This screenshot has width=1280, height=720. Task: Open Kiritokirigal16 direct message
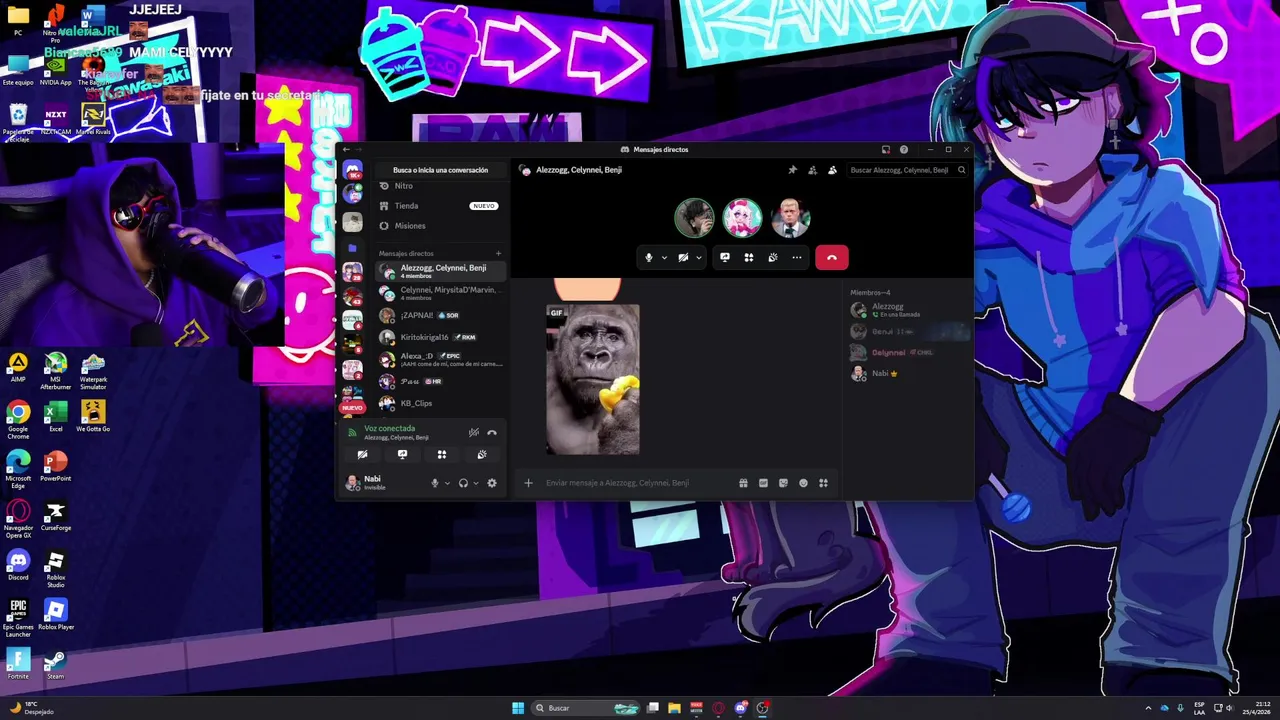[440, 337]
